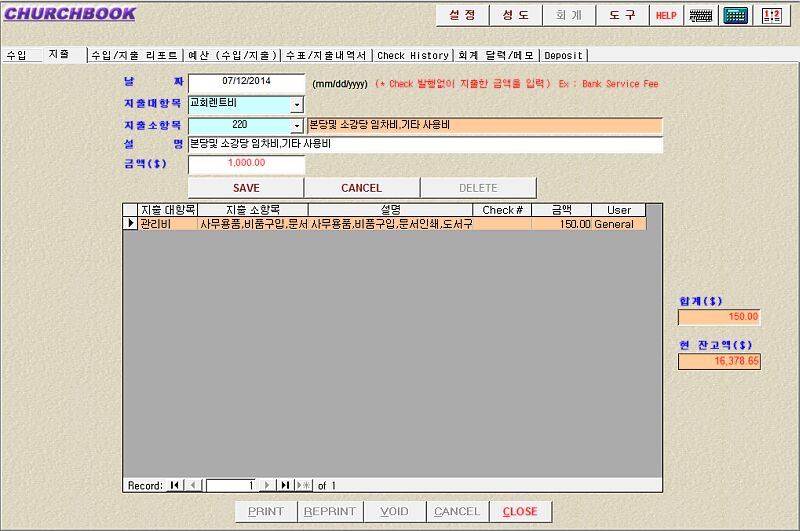Go to previous record arrow
The height and width of the screenshot is (531, 800).
pyautogui.click(x=193, y=485)
